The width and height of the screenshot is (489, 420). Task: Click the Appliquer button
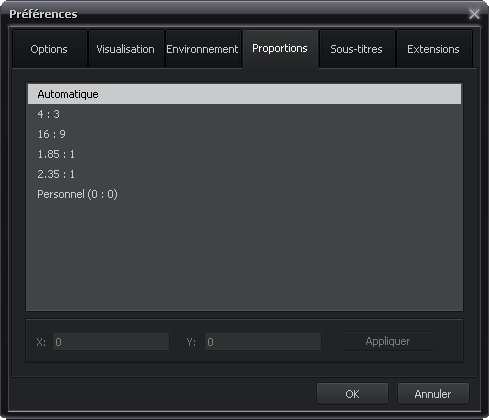[388, 341]
